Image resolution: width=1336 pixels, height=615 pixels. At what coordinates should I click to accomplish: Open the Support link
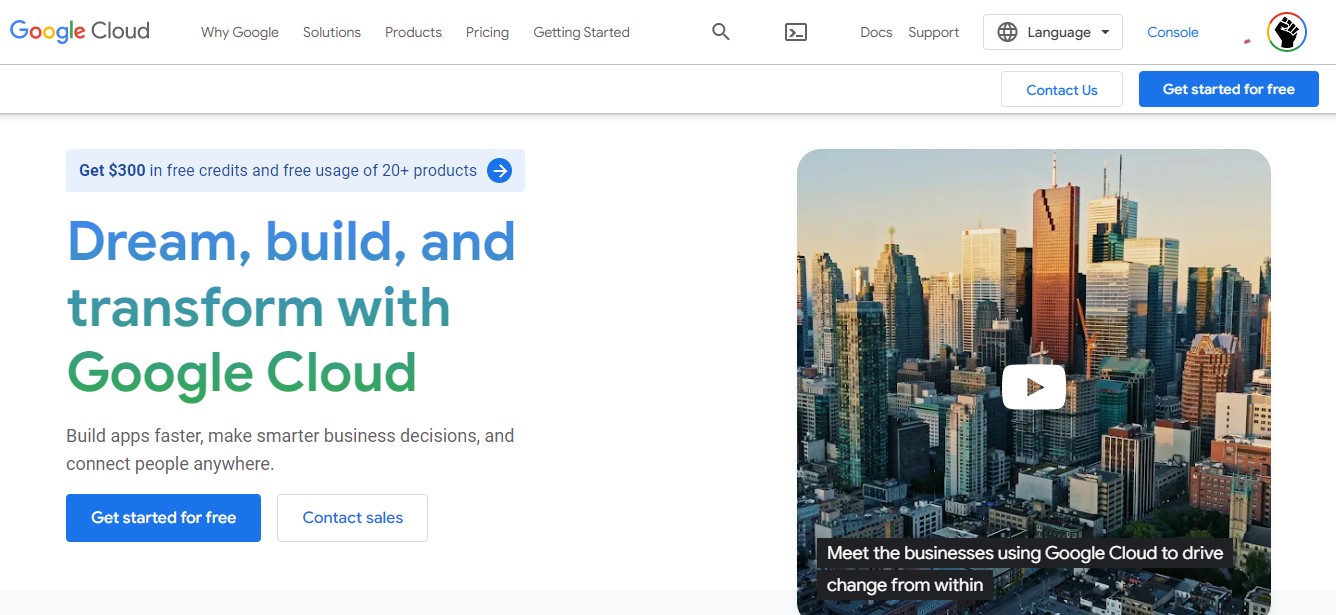(934, 32)
